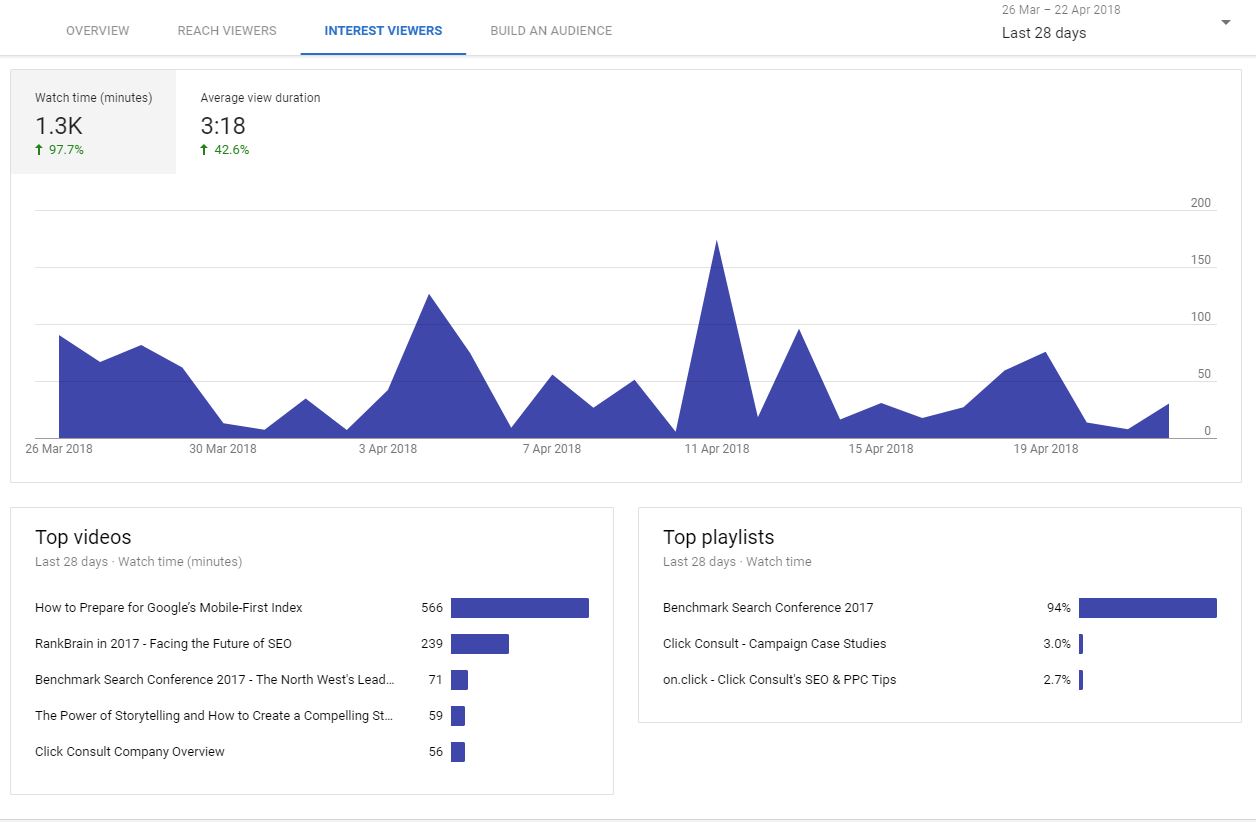The image size is (1256, 822).
Task: Click the 26 Mar – 22 Apr 2018 date text
Action: [x=1061, y=10]
